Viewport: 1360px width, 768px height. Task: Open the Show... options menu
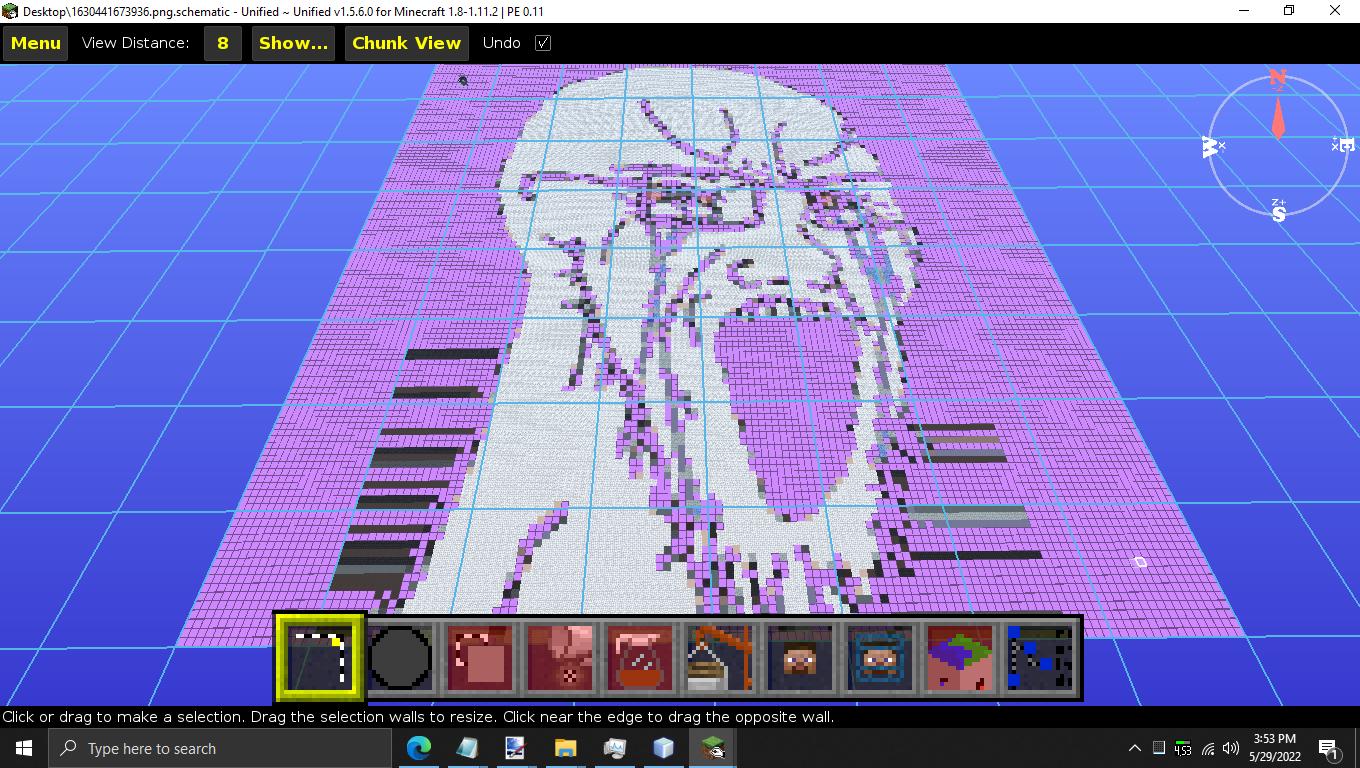tap(293, 43)
